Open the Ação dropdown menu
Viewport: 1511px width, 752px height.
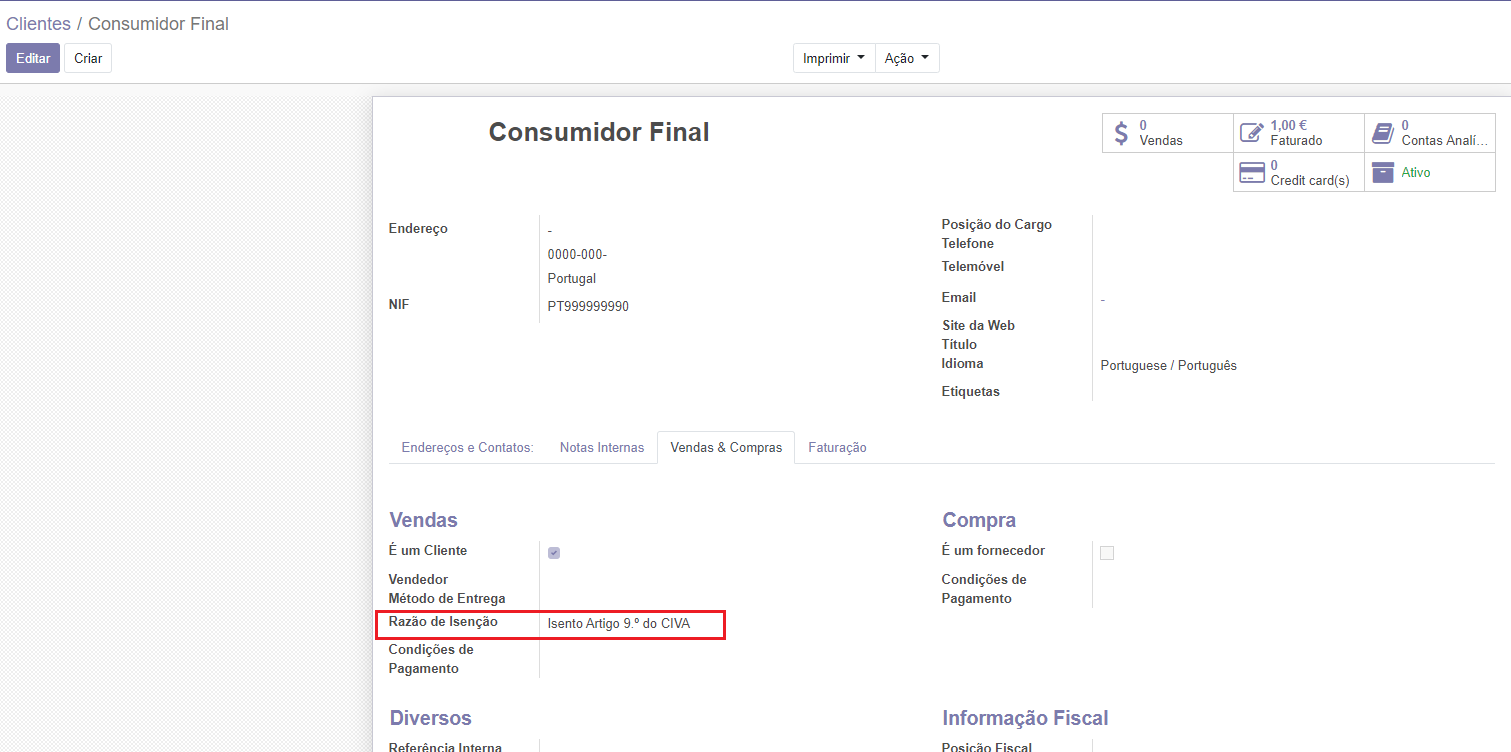coord(906,59)
